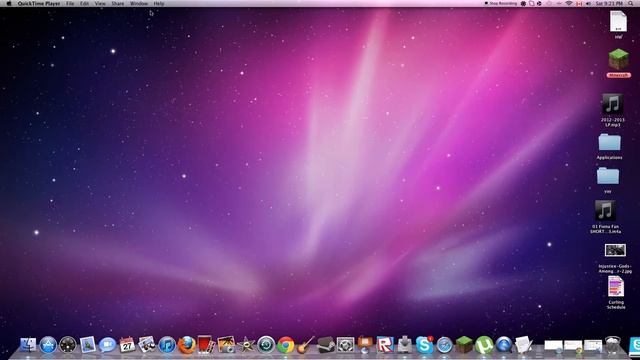Open Dashboard from the dock

(x=68, y=345)
